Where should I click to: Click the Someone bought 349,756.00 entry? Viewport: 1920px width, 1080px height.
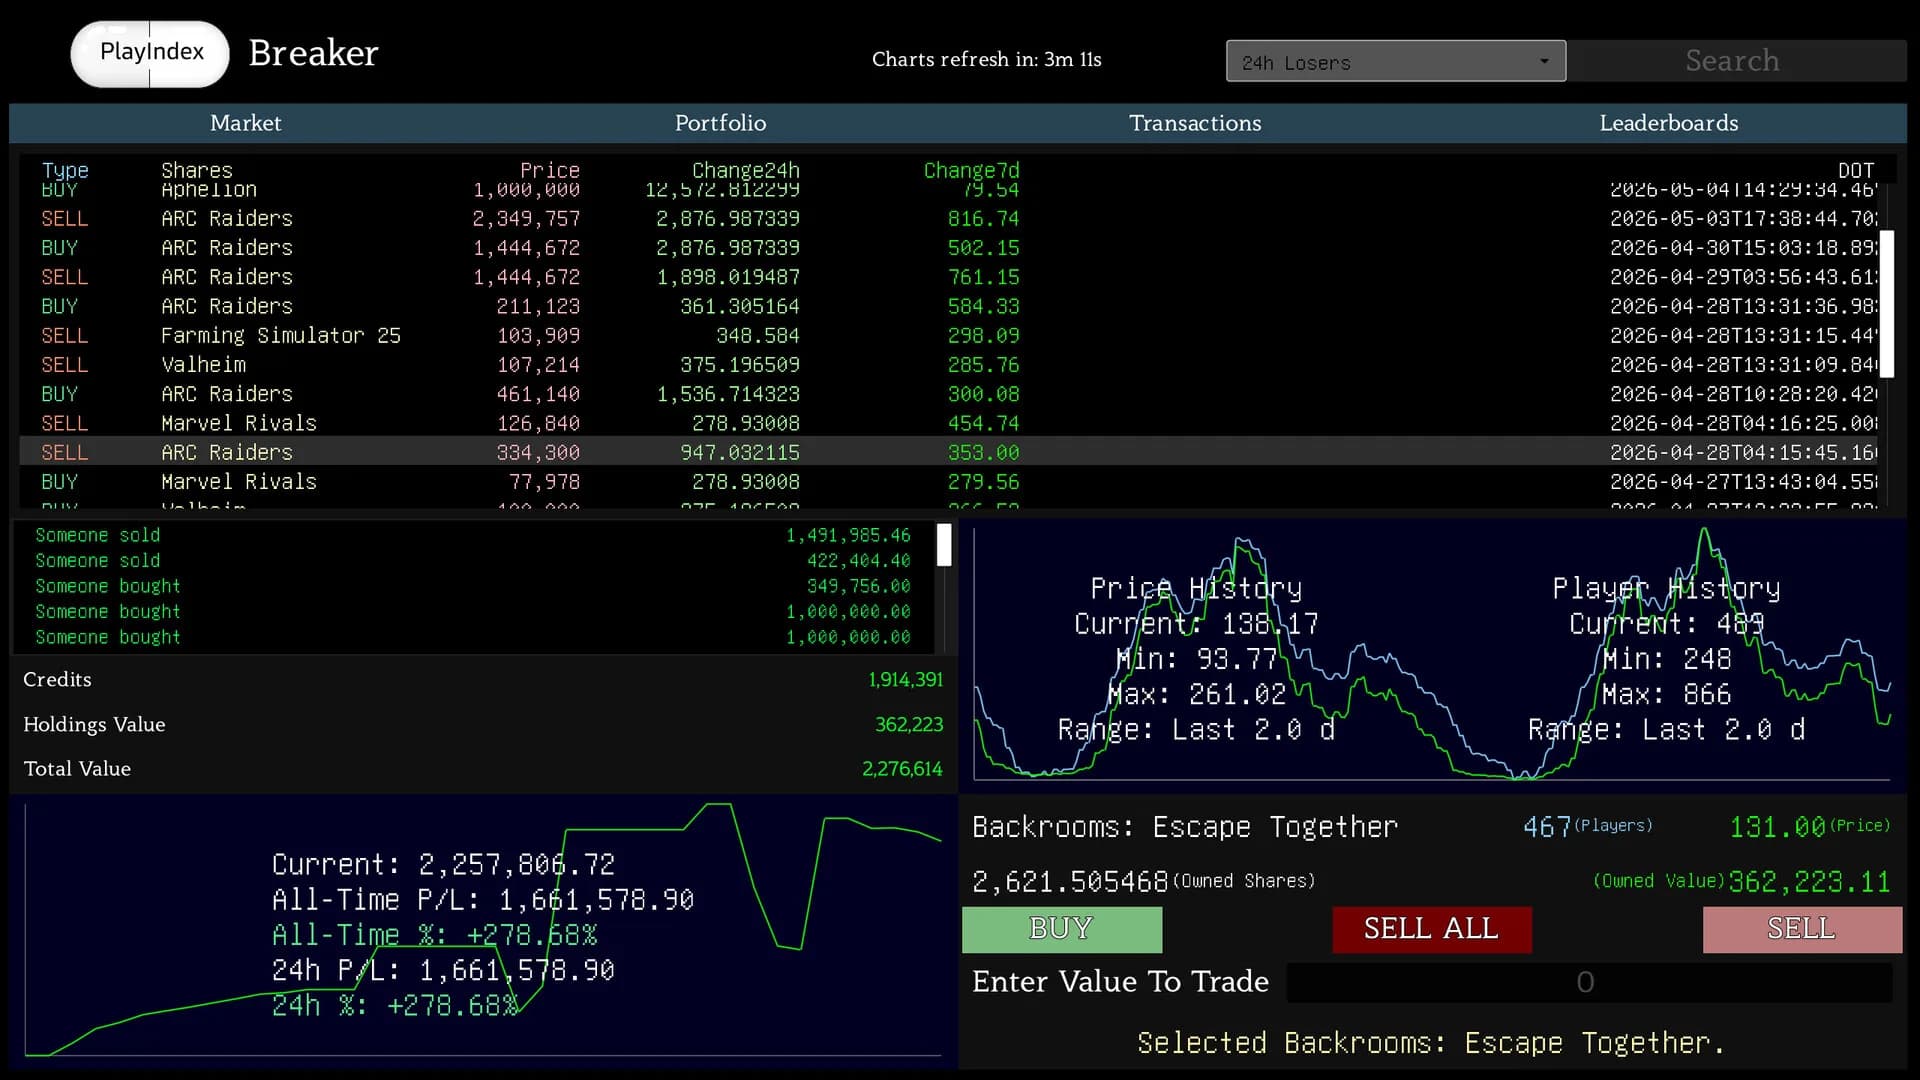[x=473, y=586]
